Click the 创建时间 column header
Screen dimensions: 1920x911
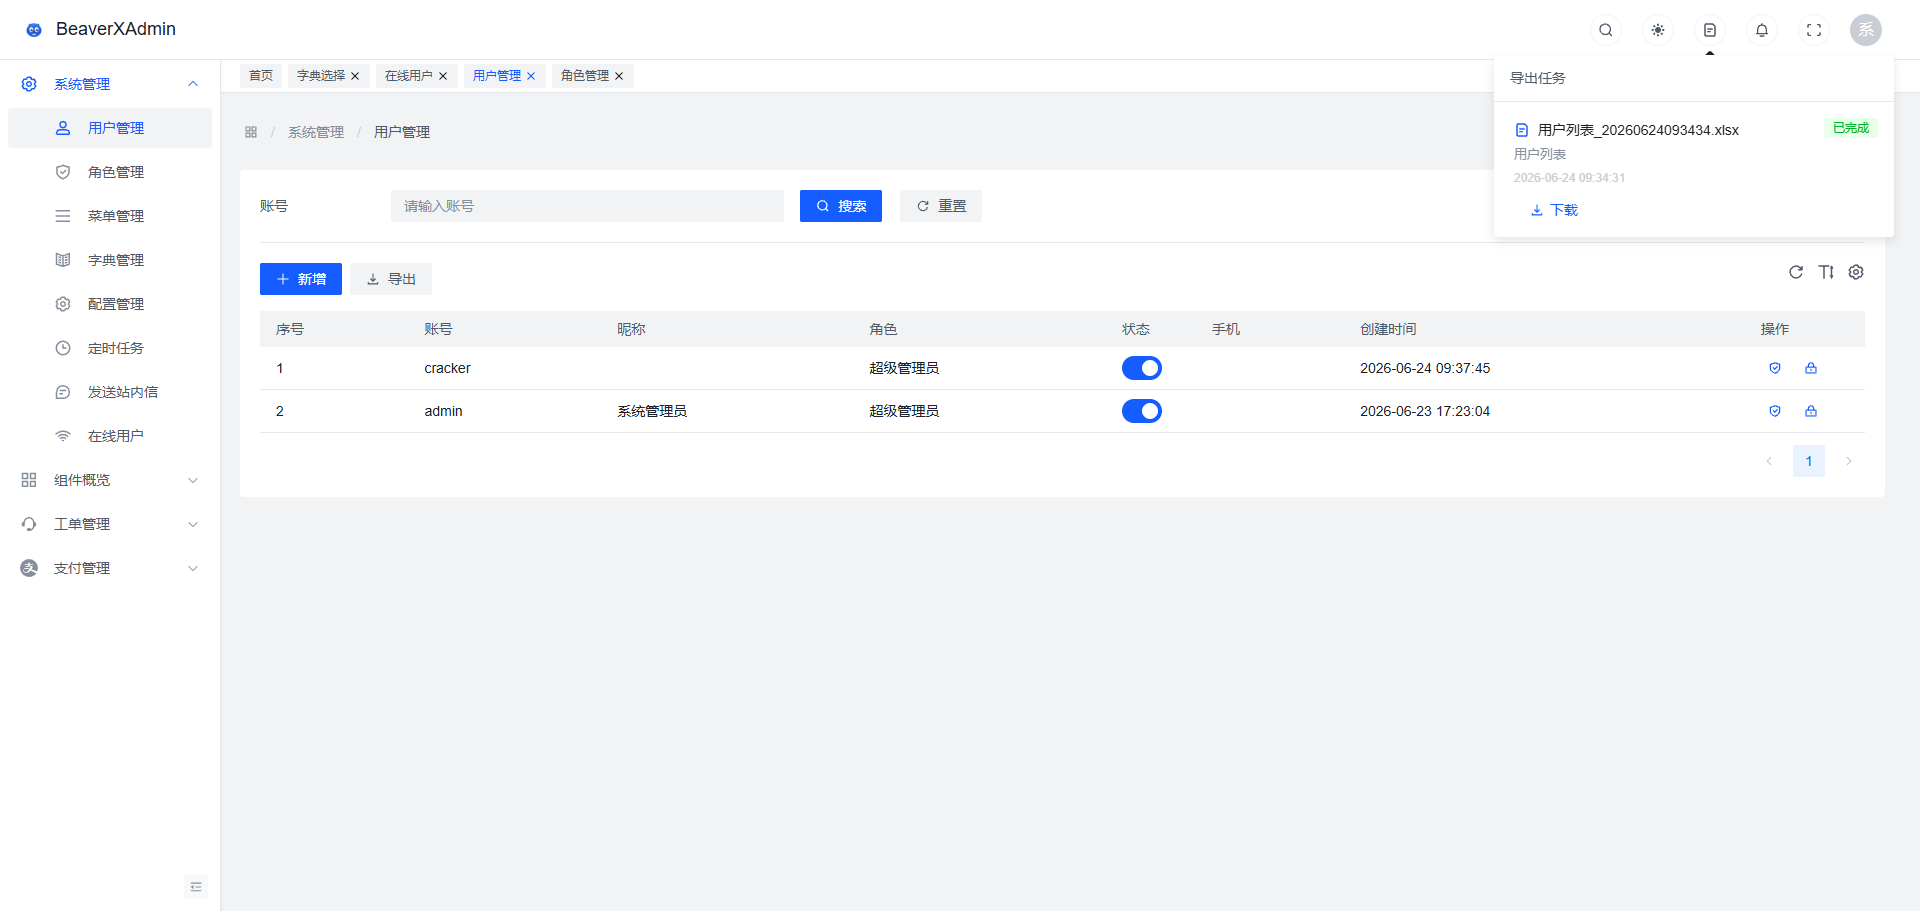pyautogui.click(x=1388, y=329)
